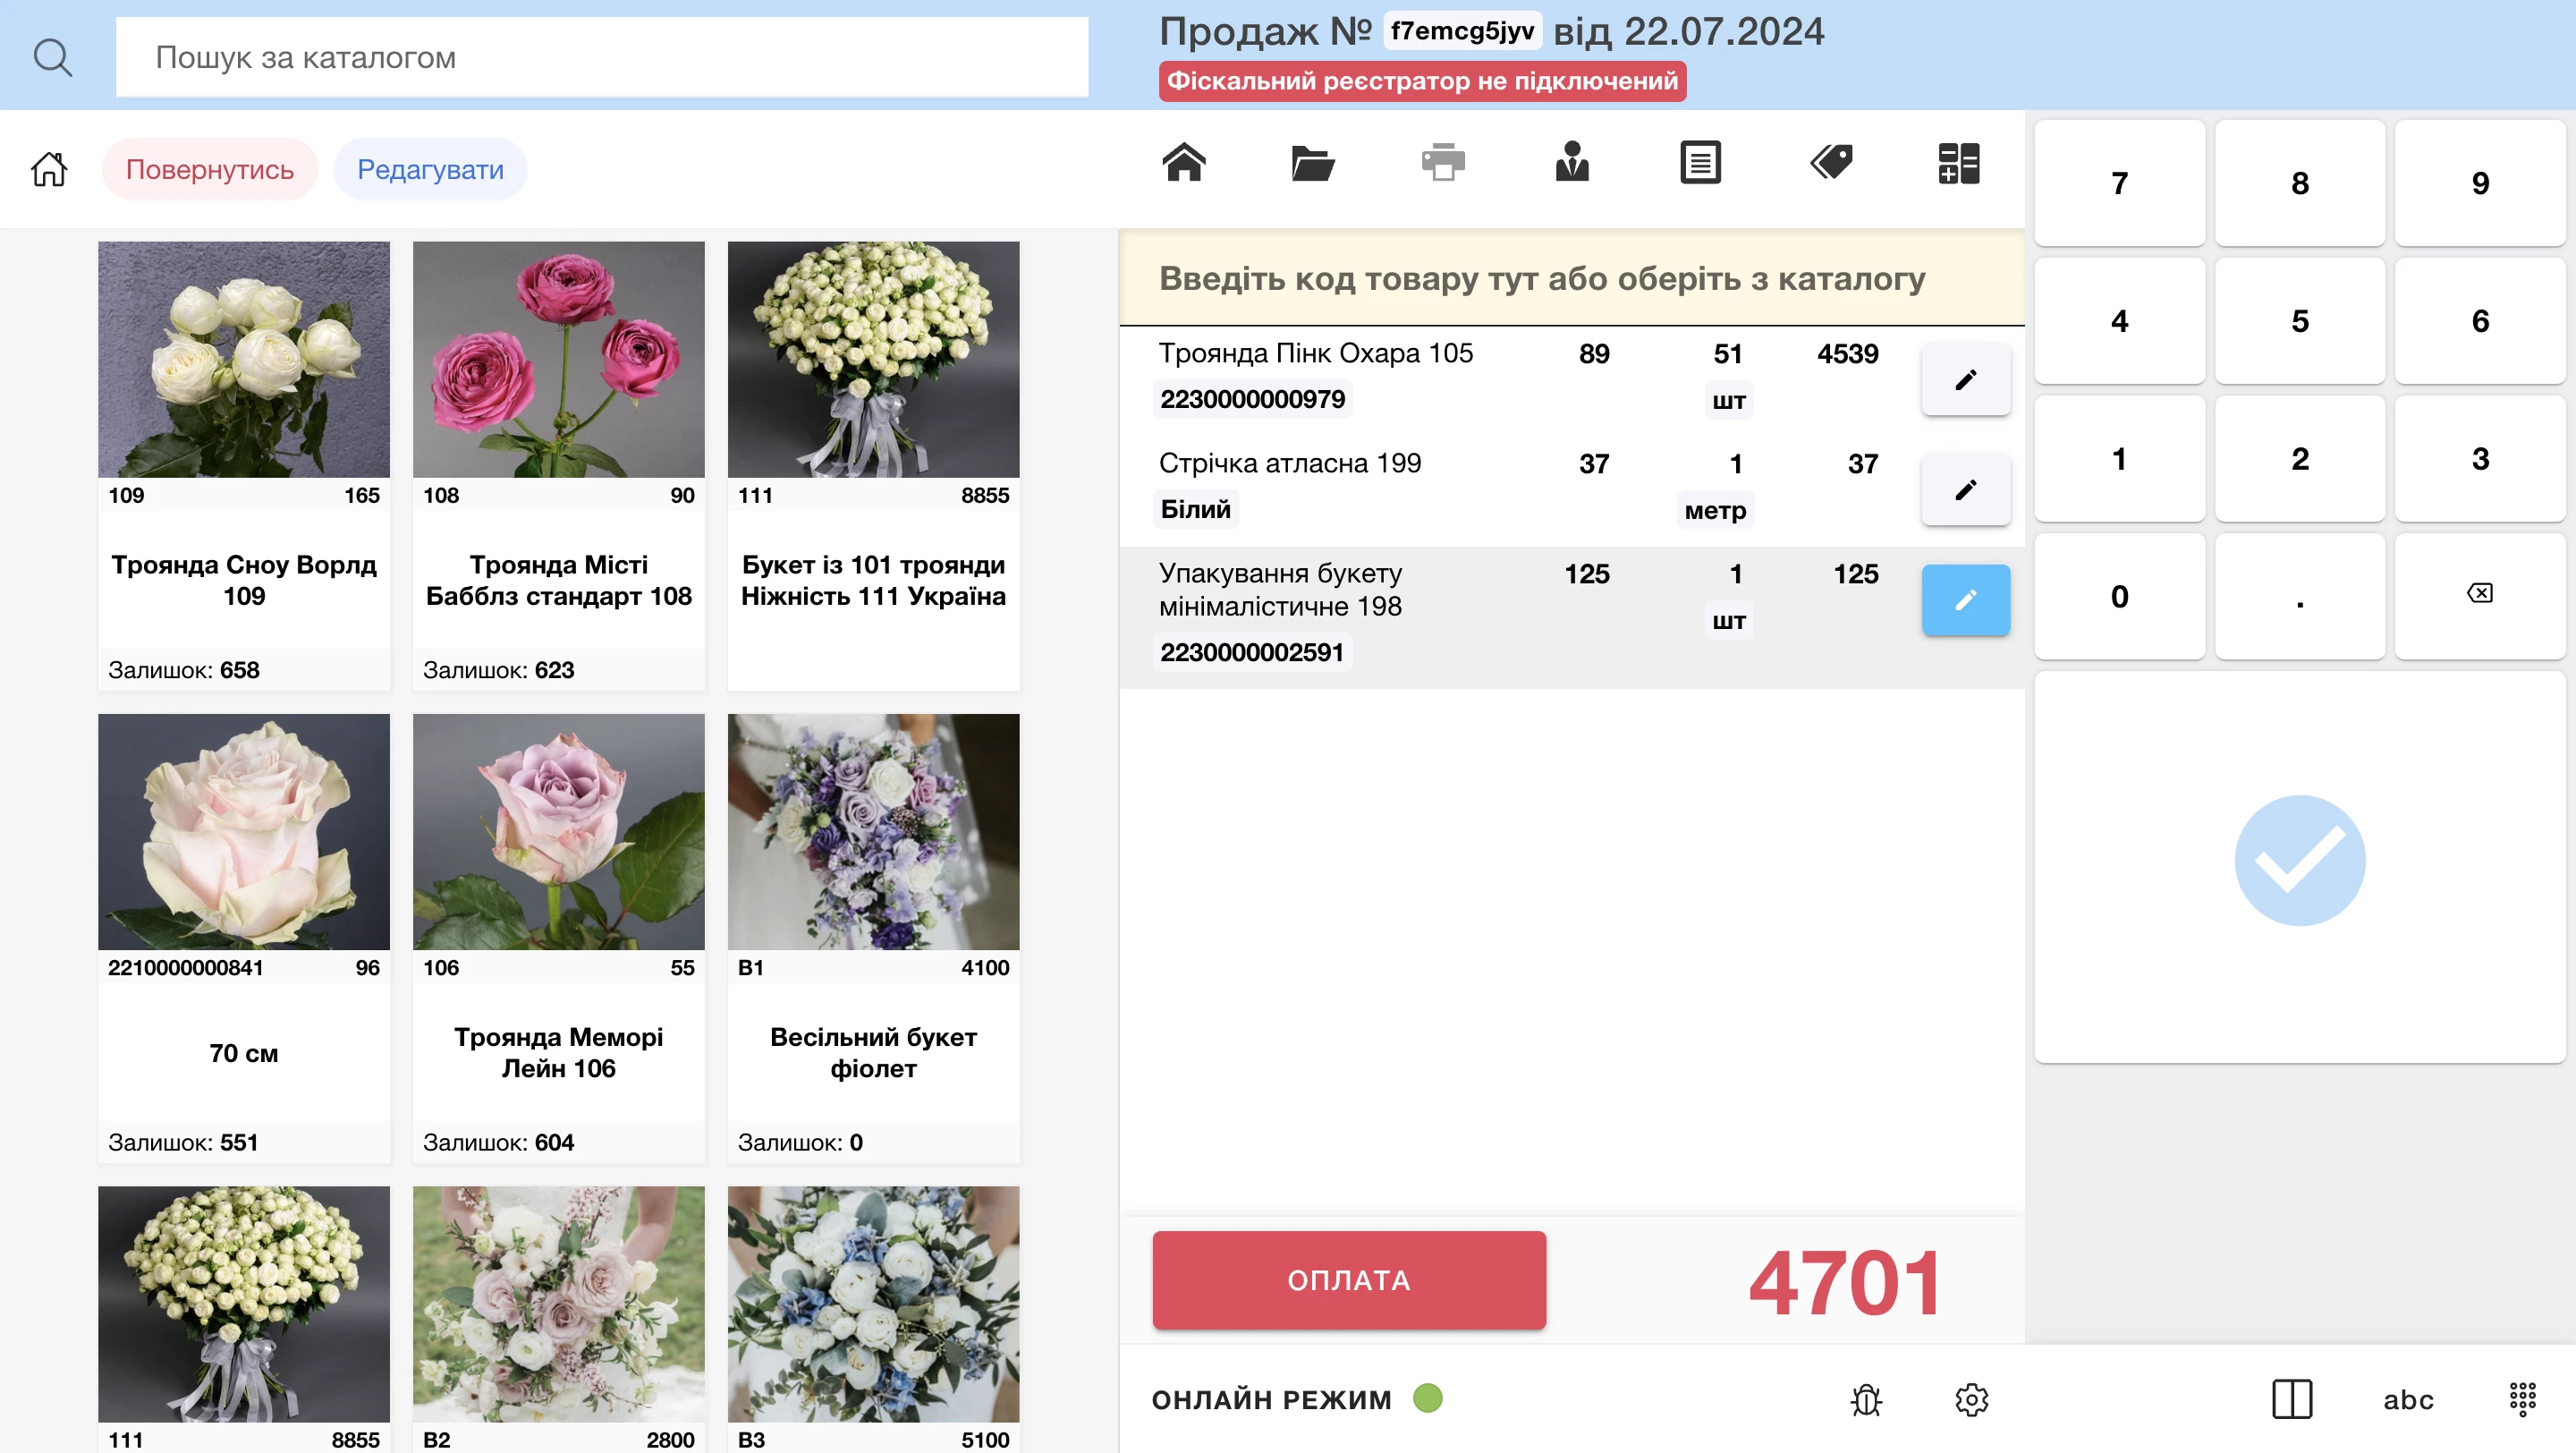The height and width of the screenshot is (1453, 2576).
Task: Select Весільний букет фіолет product
Action: coord(873,938)
